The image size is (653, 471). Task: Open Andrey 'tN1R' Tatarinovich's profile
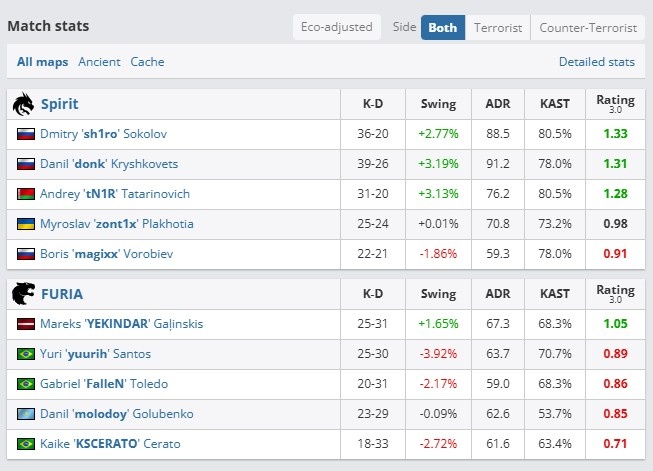coord(115,194)
